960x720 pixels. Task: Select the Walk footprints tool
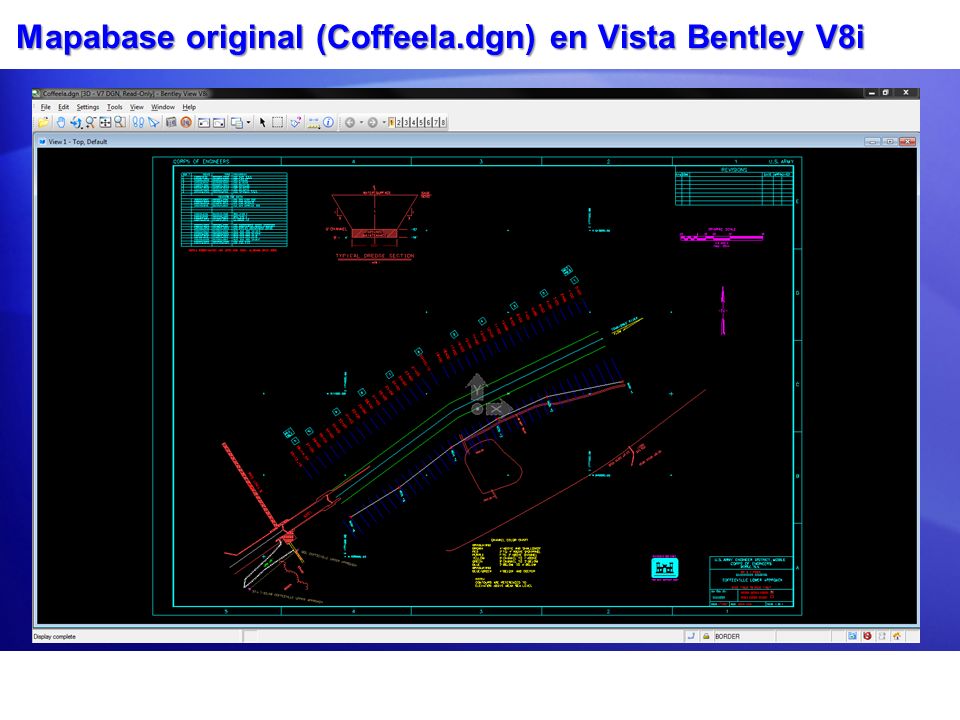(x=138, y=122)
